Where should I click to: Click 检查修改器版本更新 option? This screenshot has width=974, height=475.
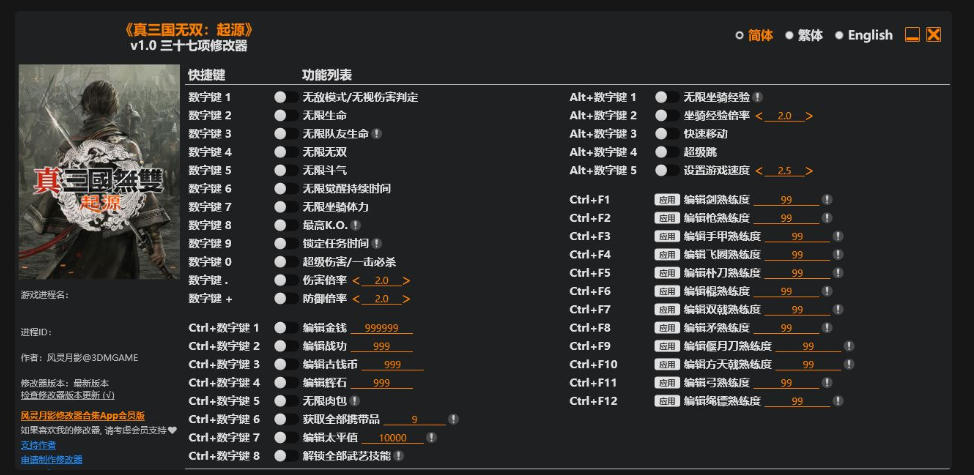pos(68,395)
